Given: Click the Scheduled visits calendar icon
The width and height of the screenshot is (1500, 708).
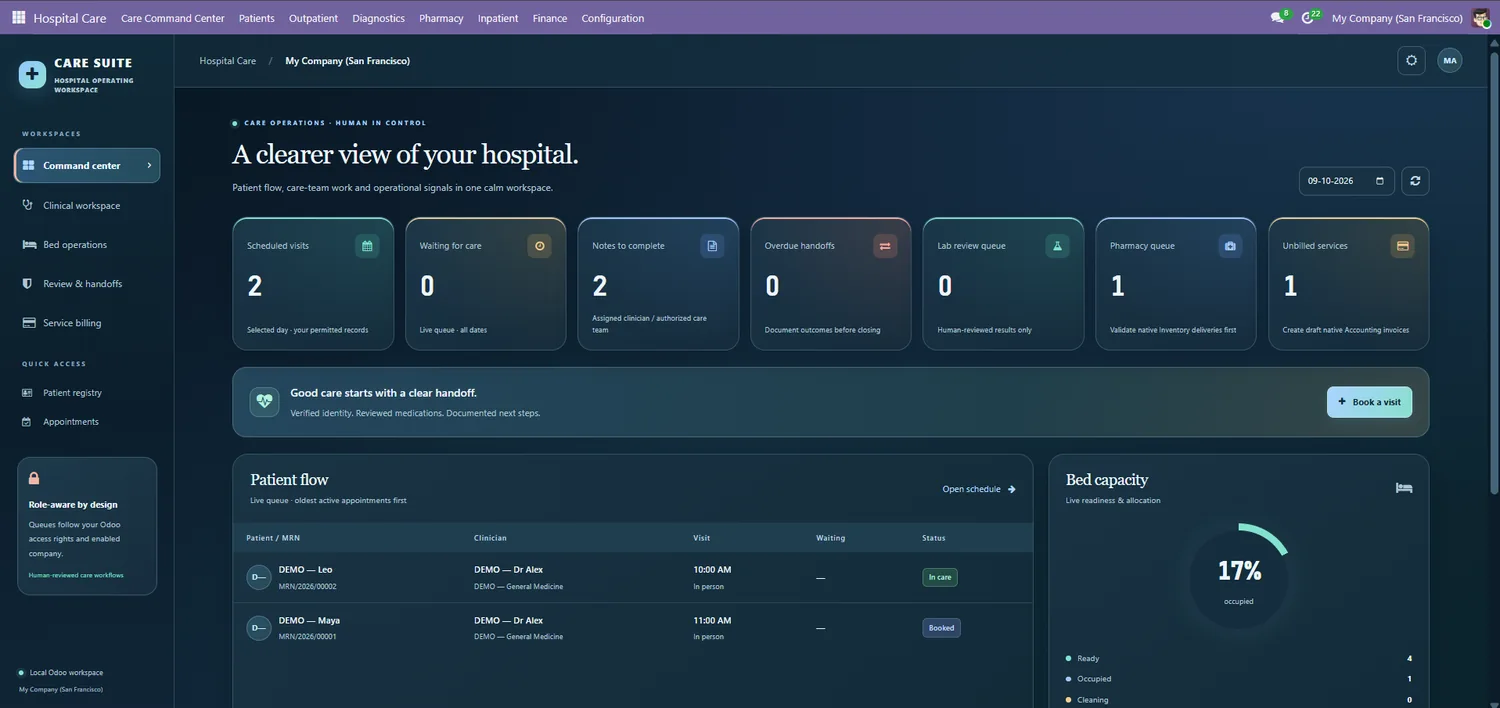Looking at the screenshot, I should (x=367, y=245).
